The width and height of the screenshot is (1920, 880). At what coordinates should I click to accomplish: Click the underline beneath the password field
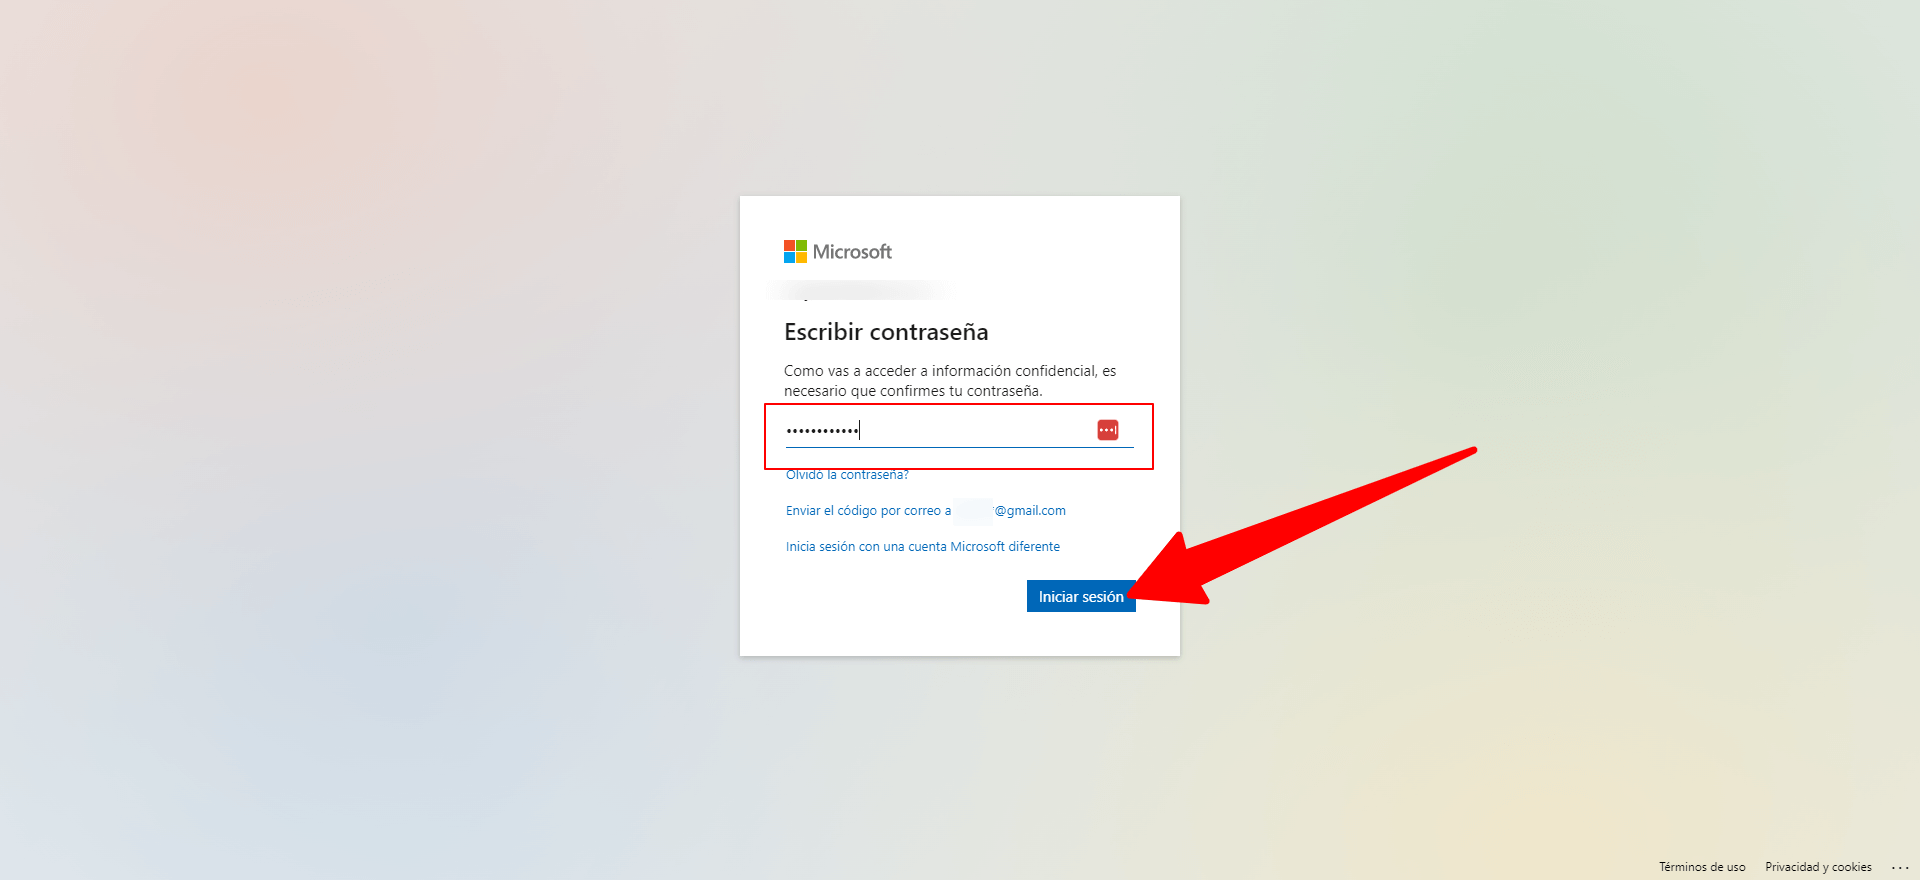959,447
